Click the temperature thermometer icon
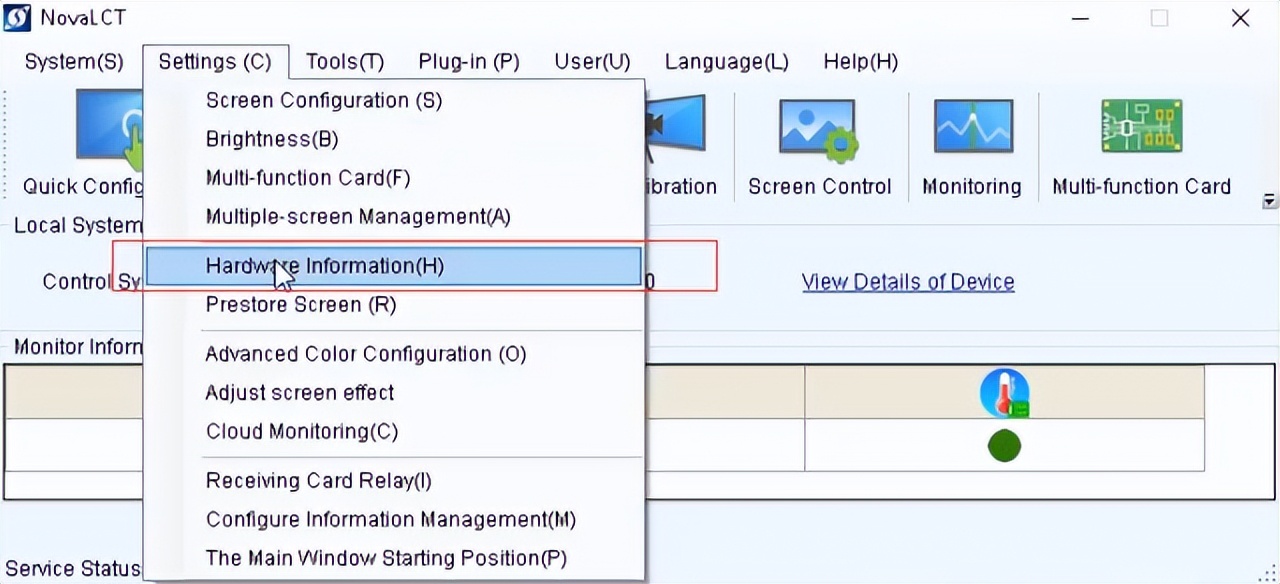The height and width of the screenshot is (584, 1280). (x=1004, y=393)
